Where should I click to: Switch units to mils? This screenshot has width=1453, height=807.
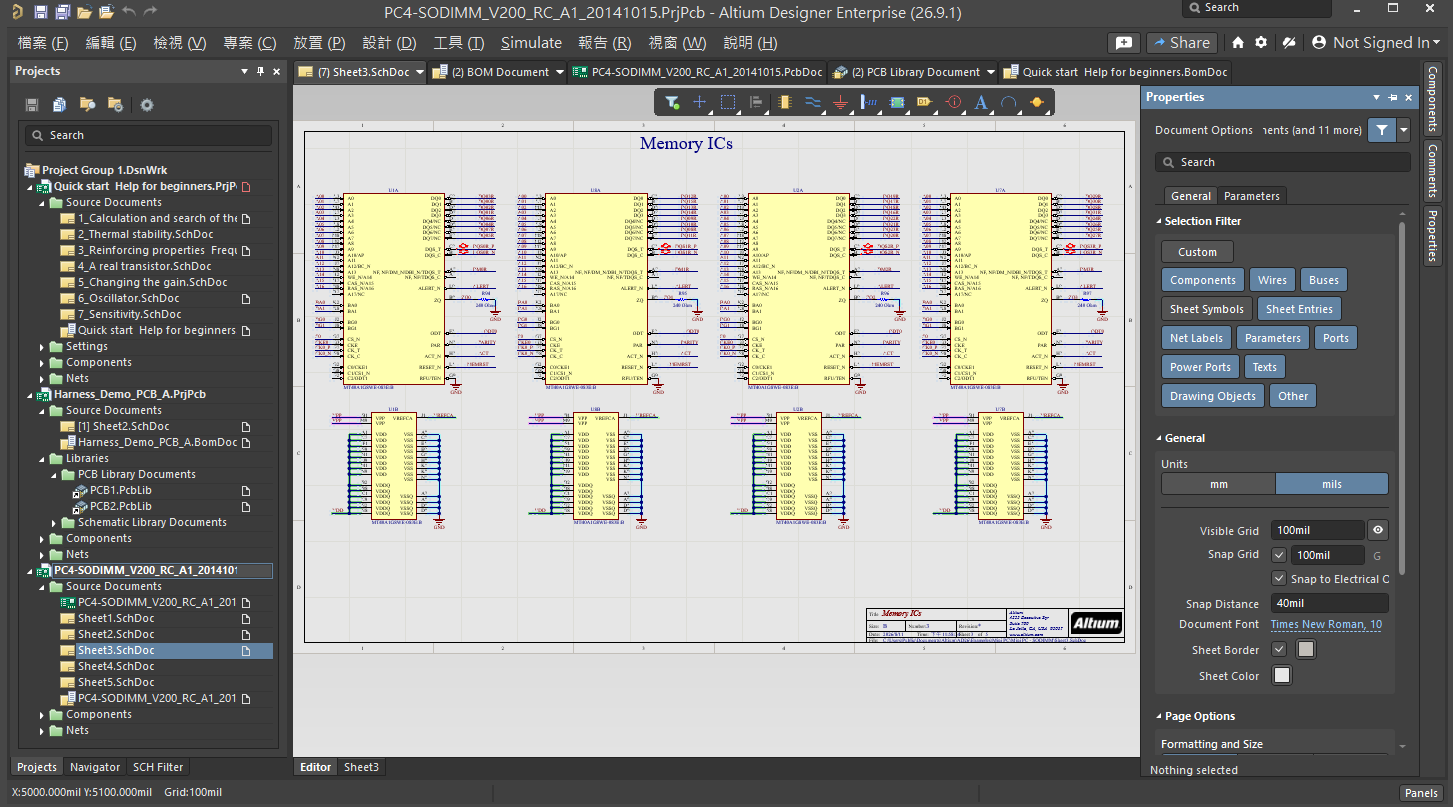[1332, 484]
